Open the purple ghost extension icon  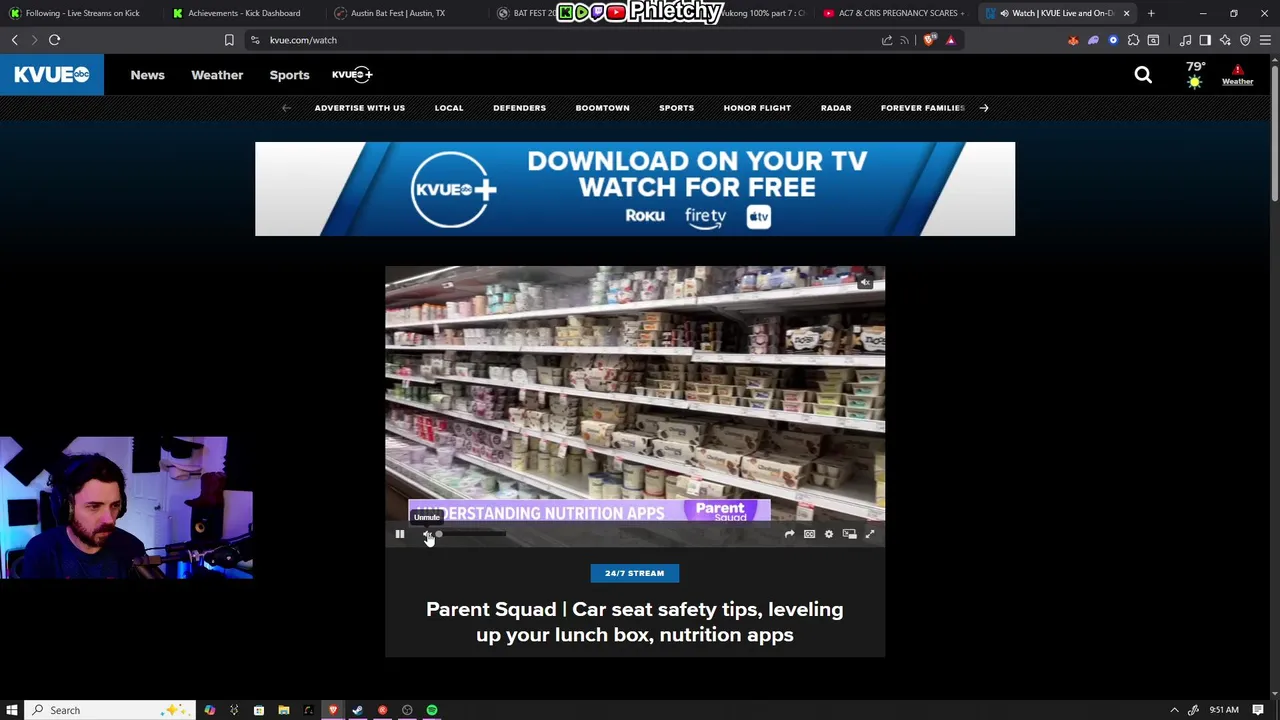1093,40
